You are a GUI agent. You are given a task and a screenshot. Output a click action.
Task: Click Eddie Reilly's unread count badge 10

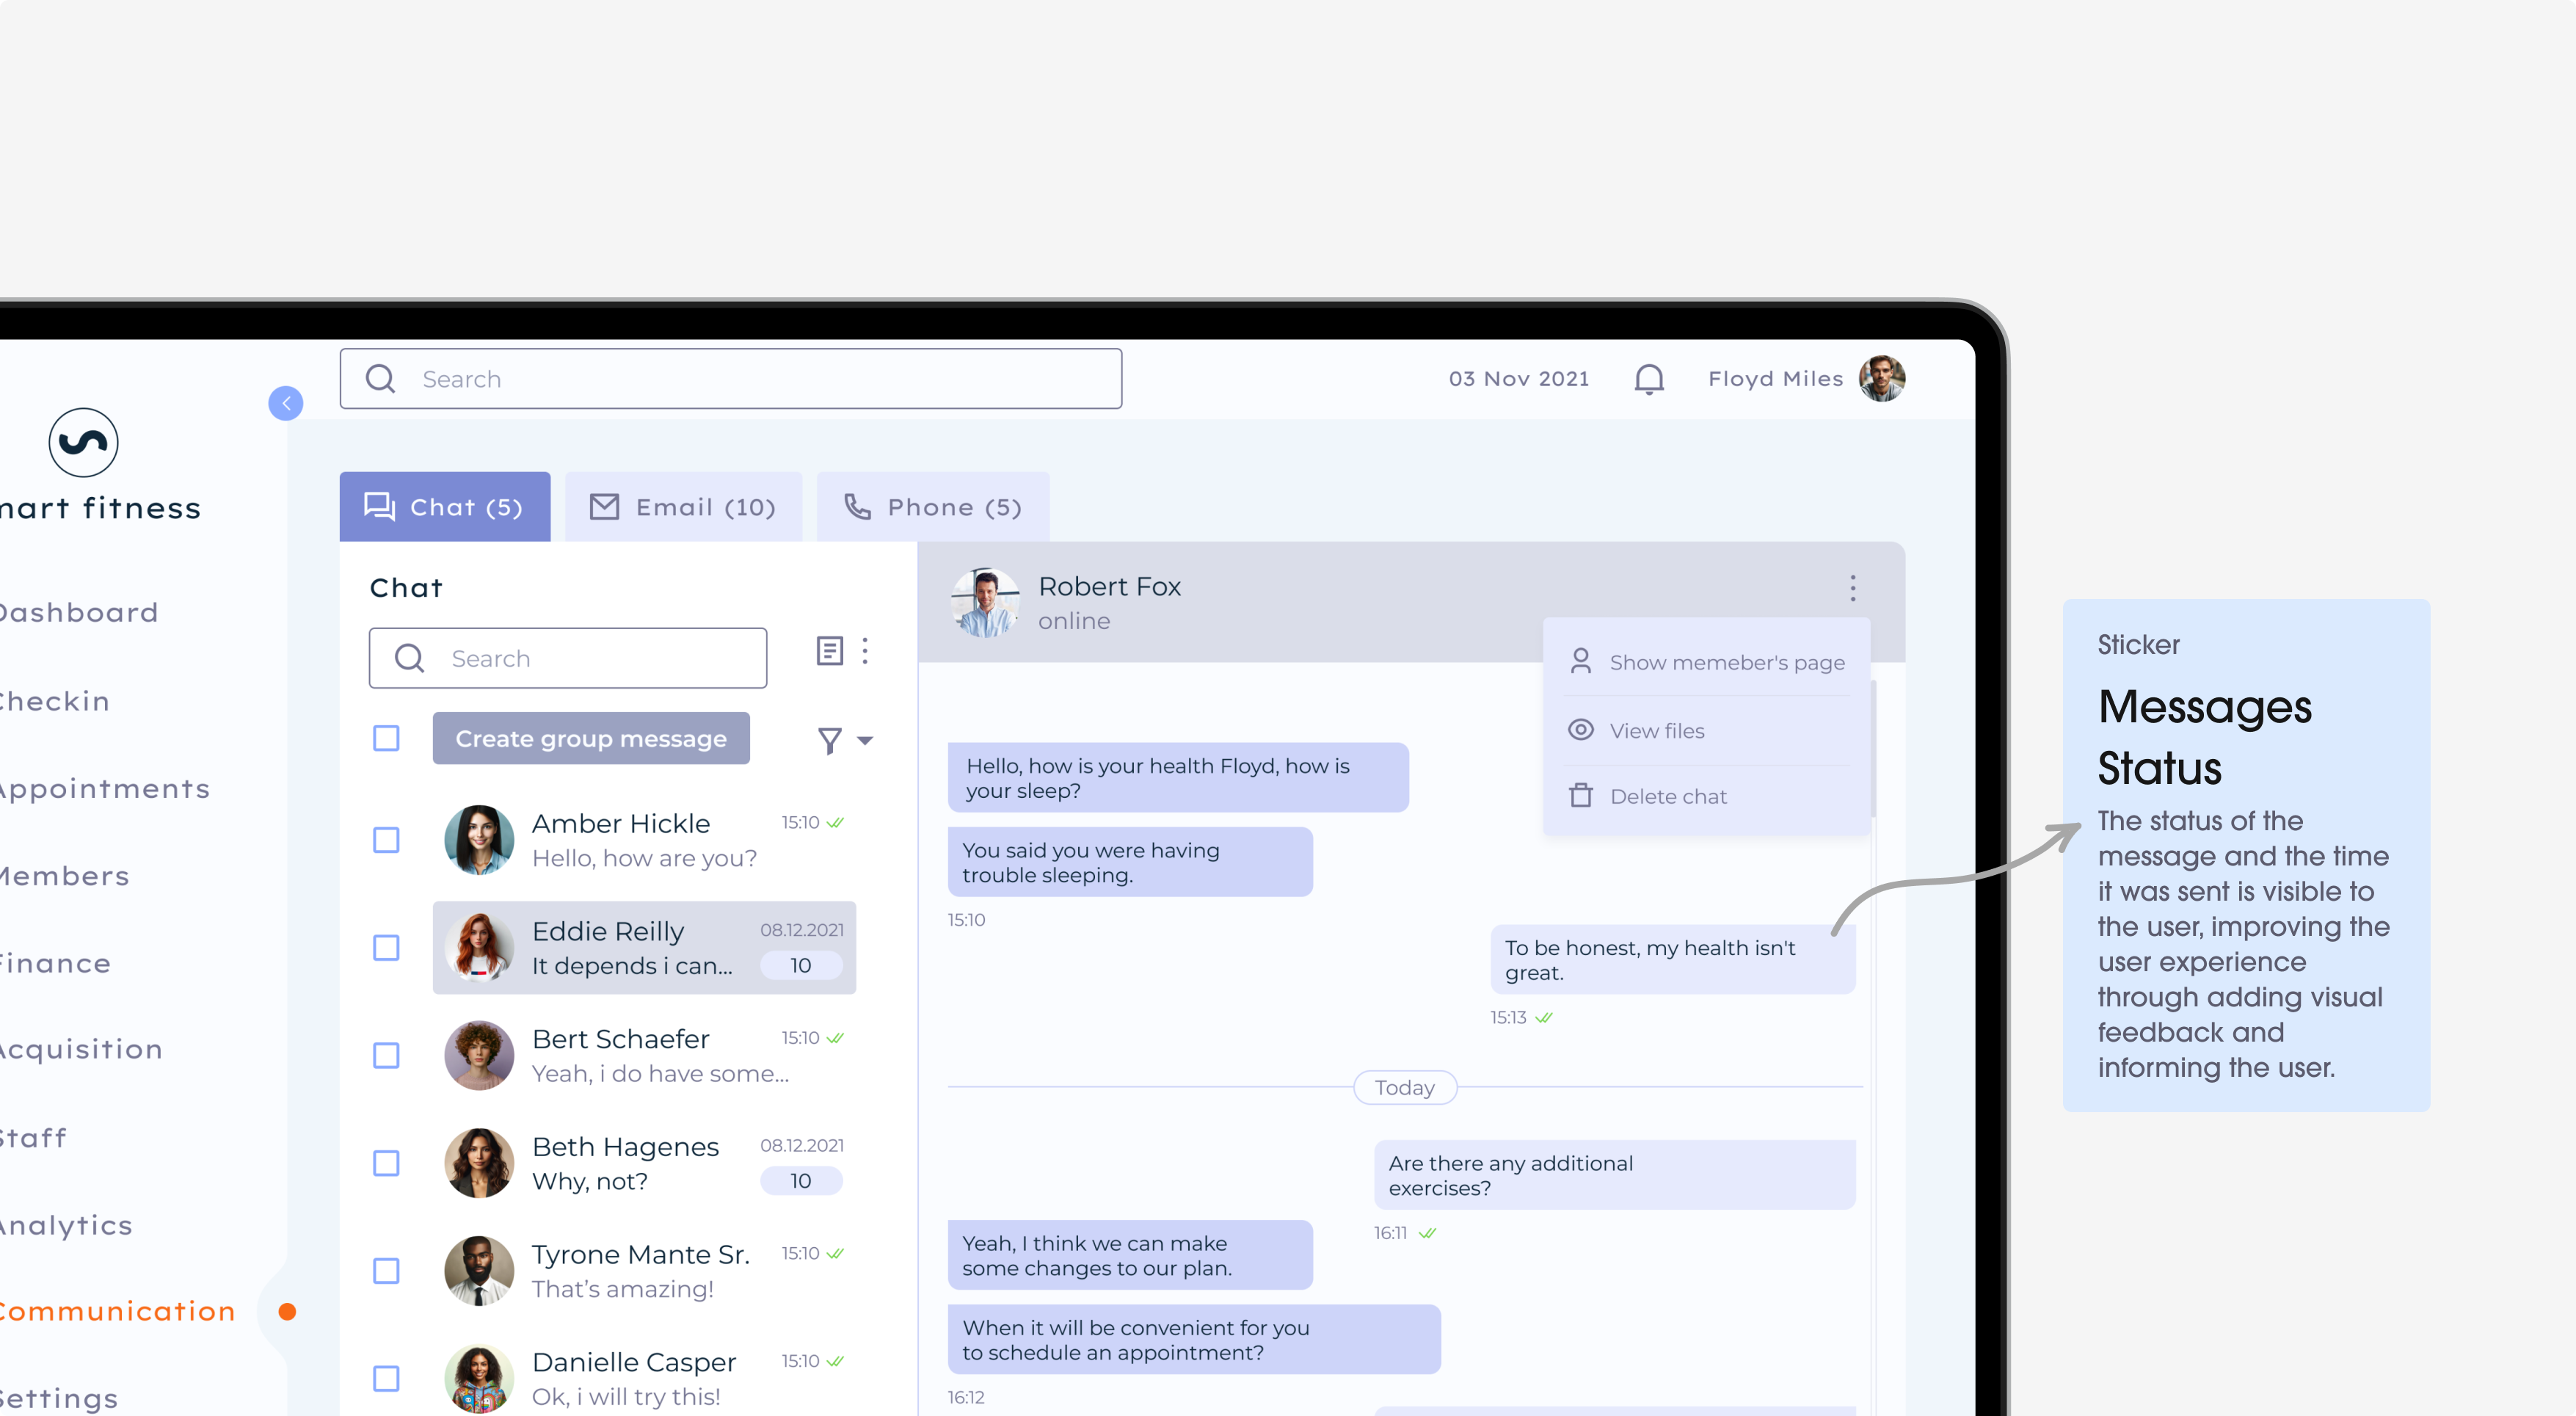[801, 965]
